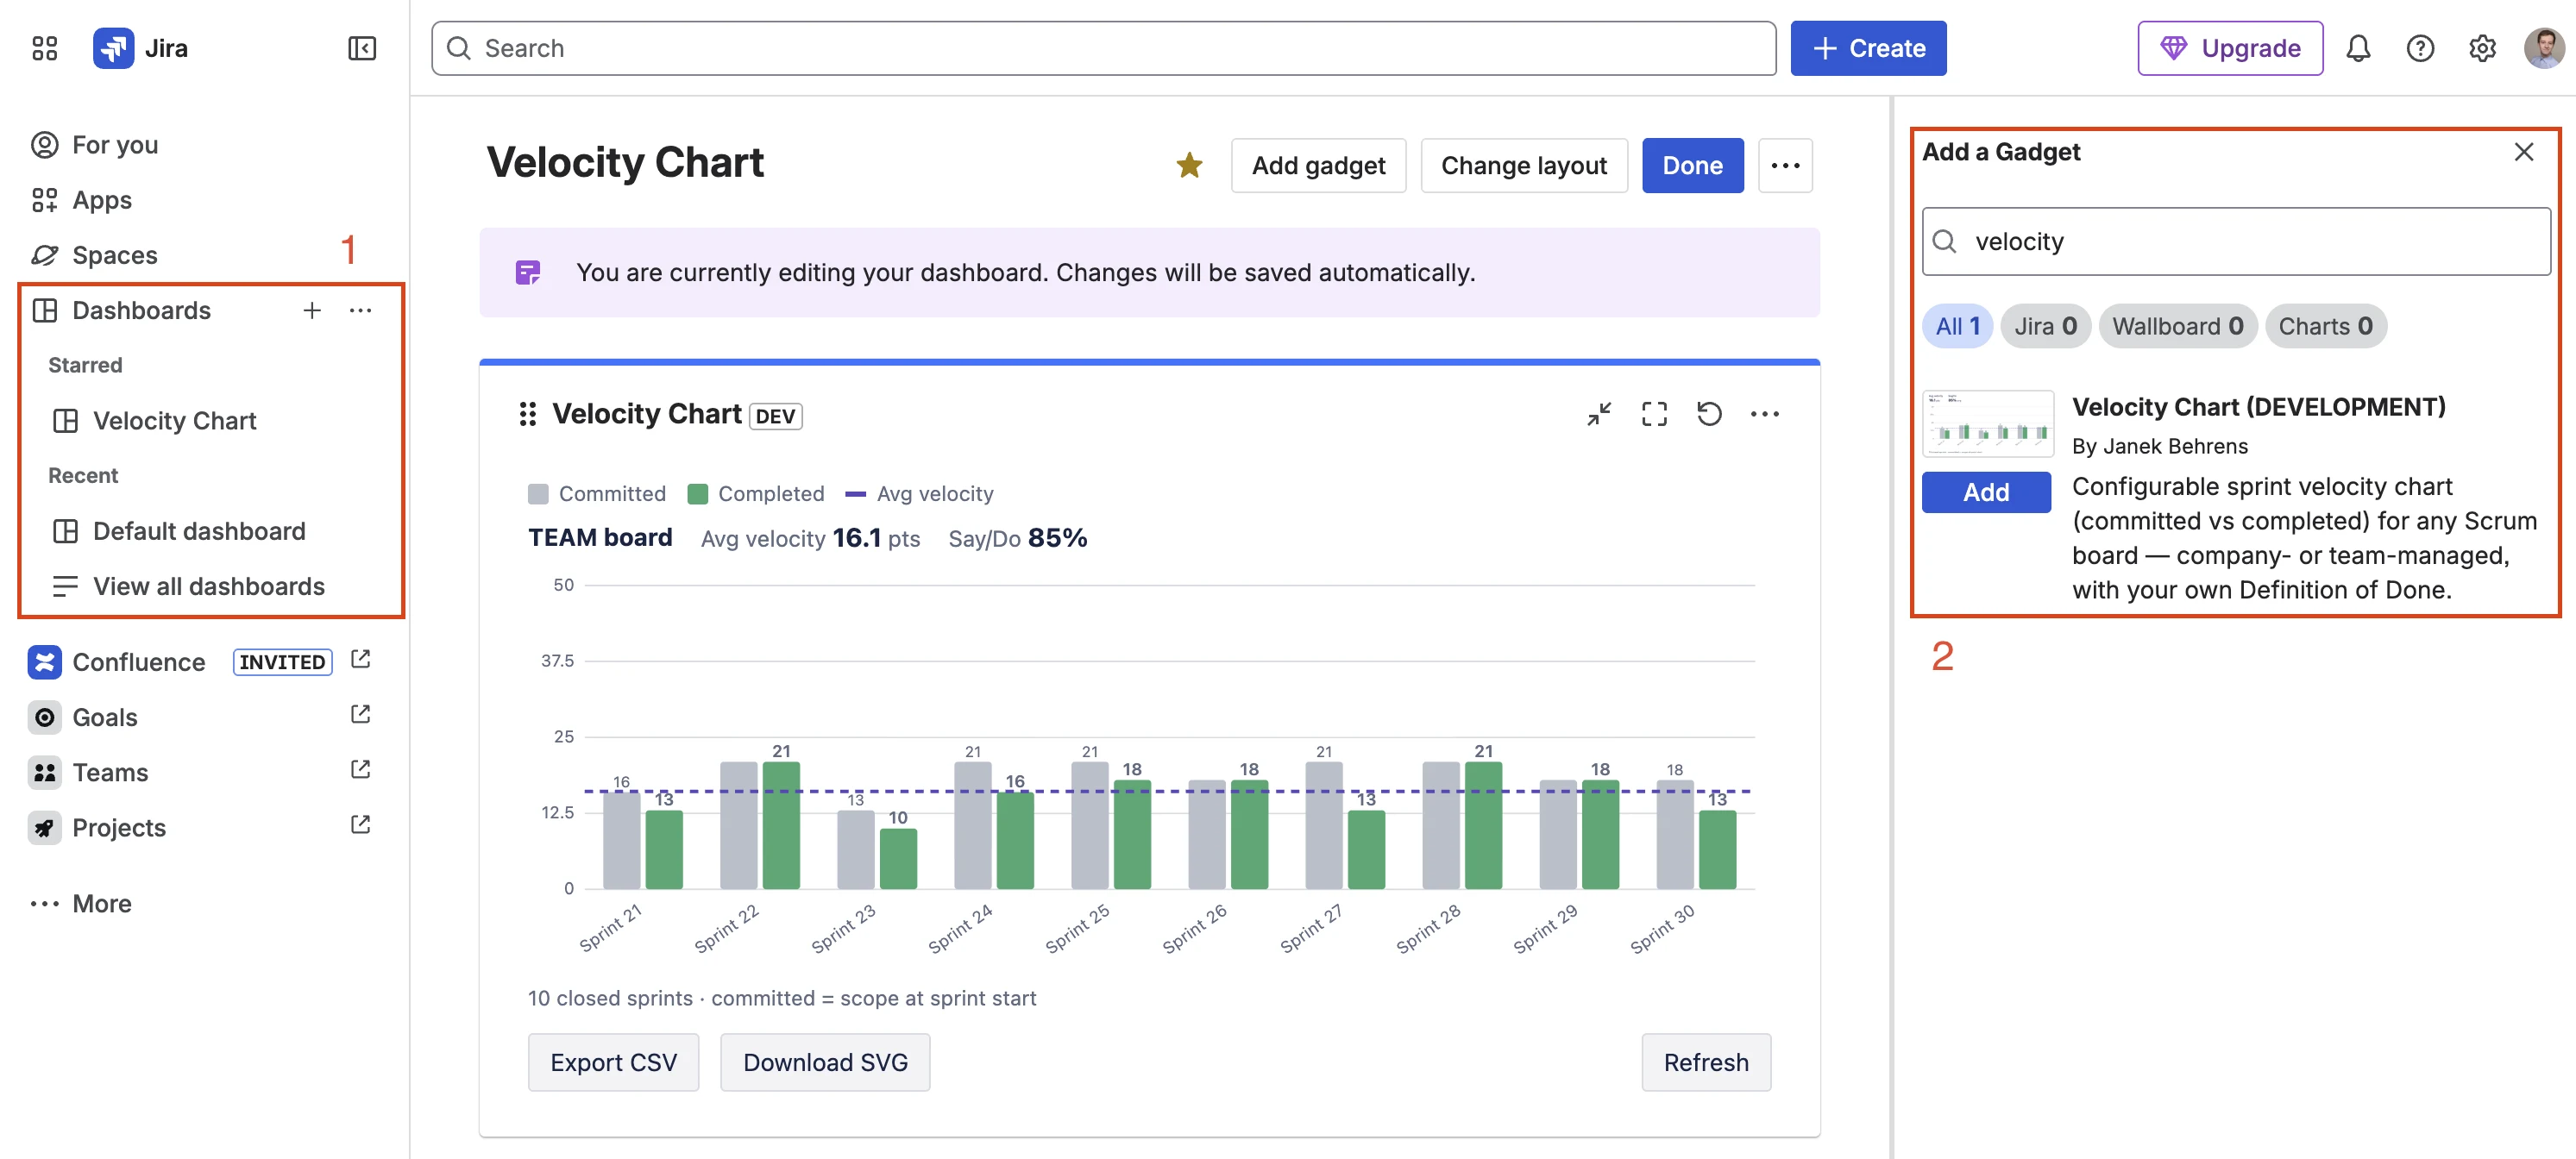This screenshot has width=2576, height=1159.
Task: Select the Charts 0 filter tab
Action: 2325,326
